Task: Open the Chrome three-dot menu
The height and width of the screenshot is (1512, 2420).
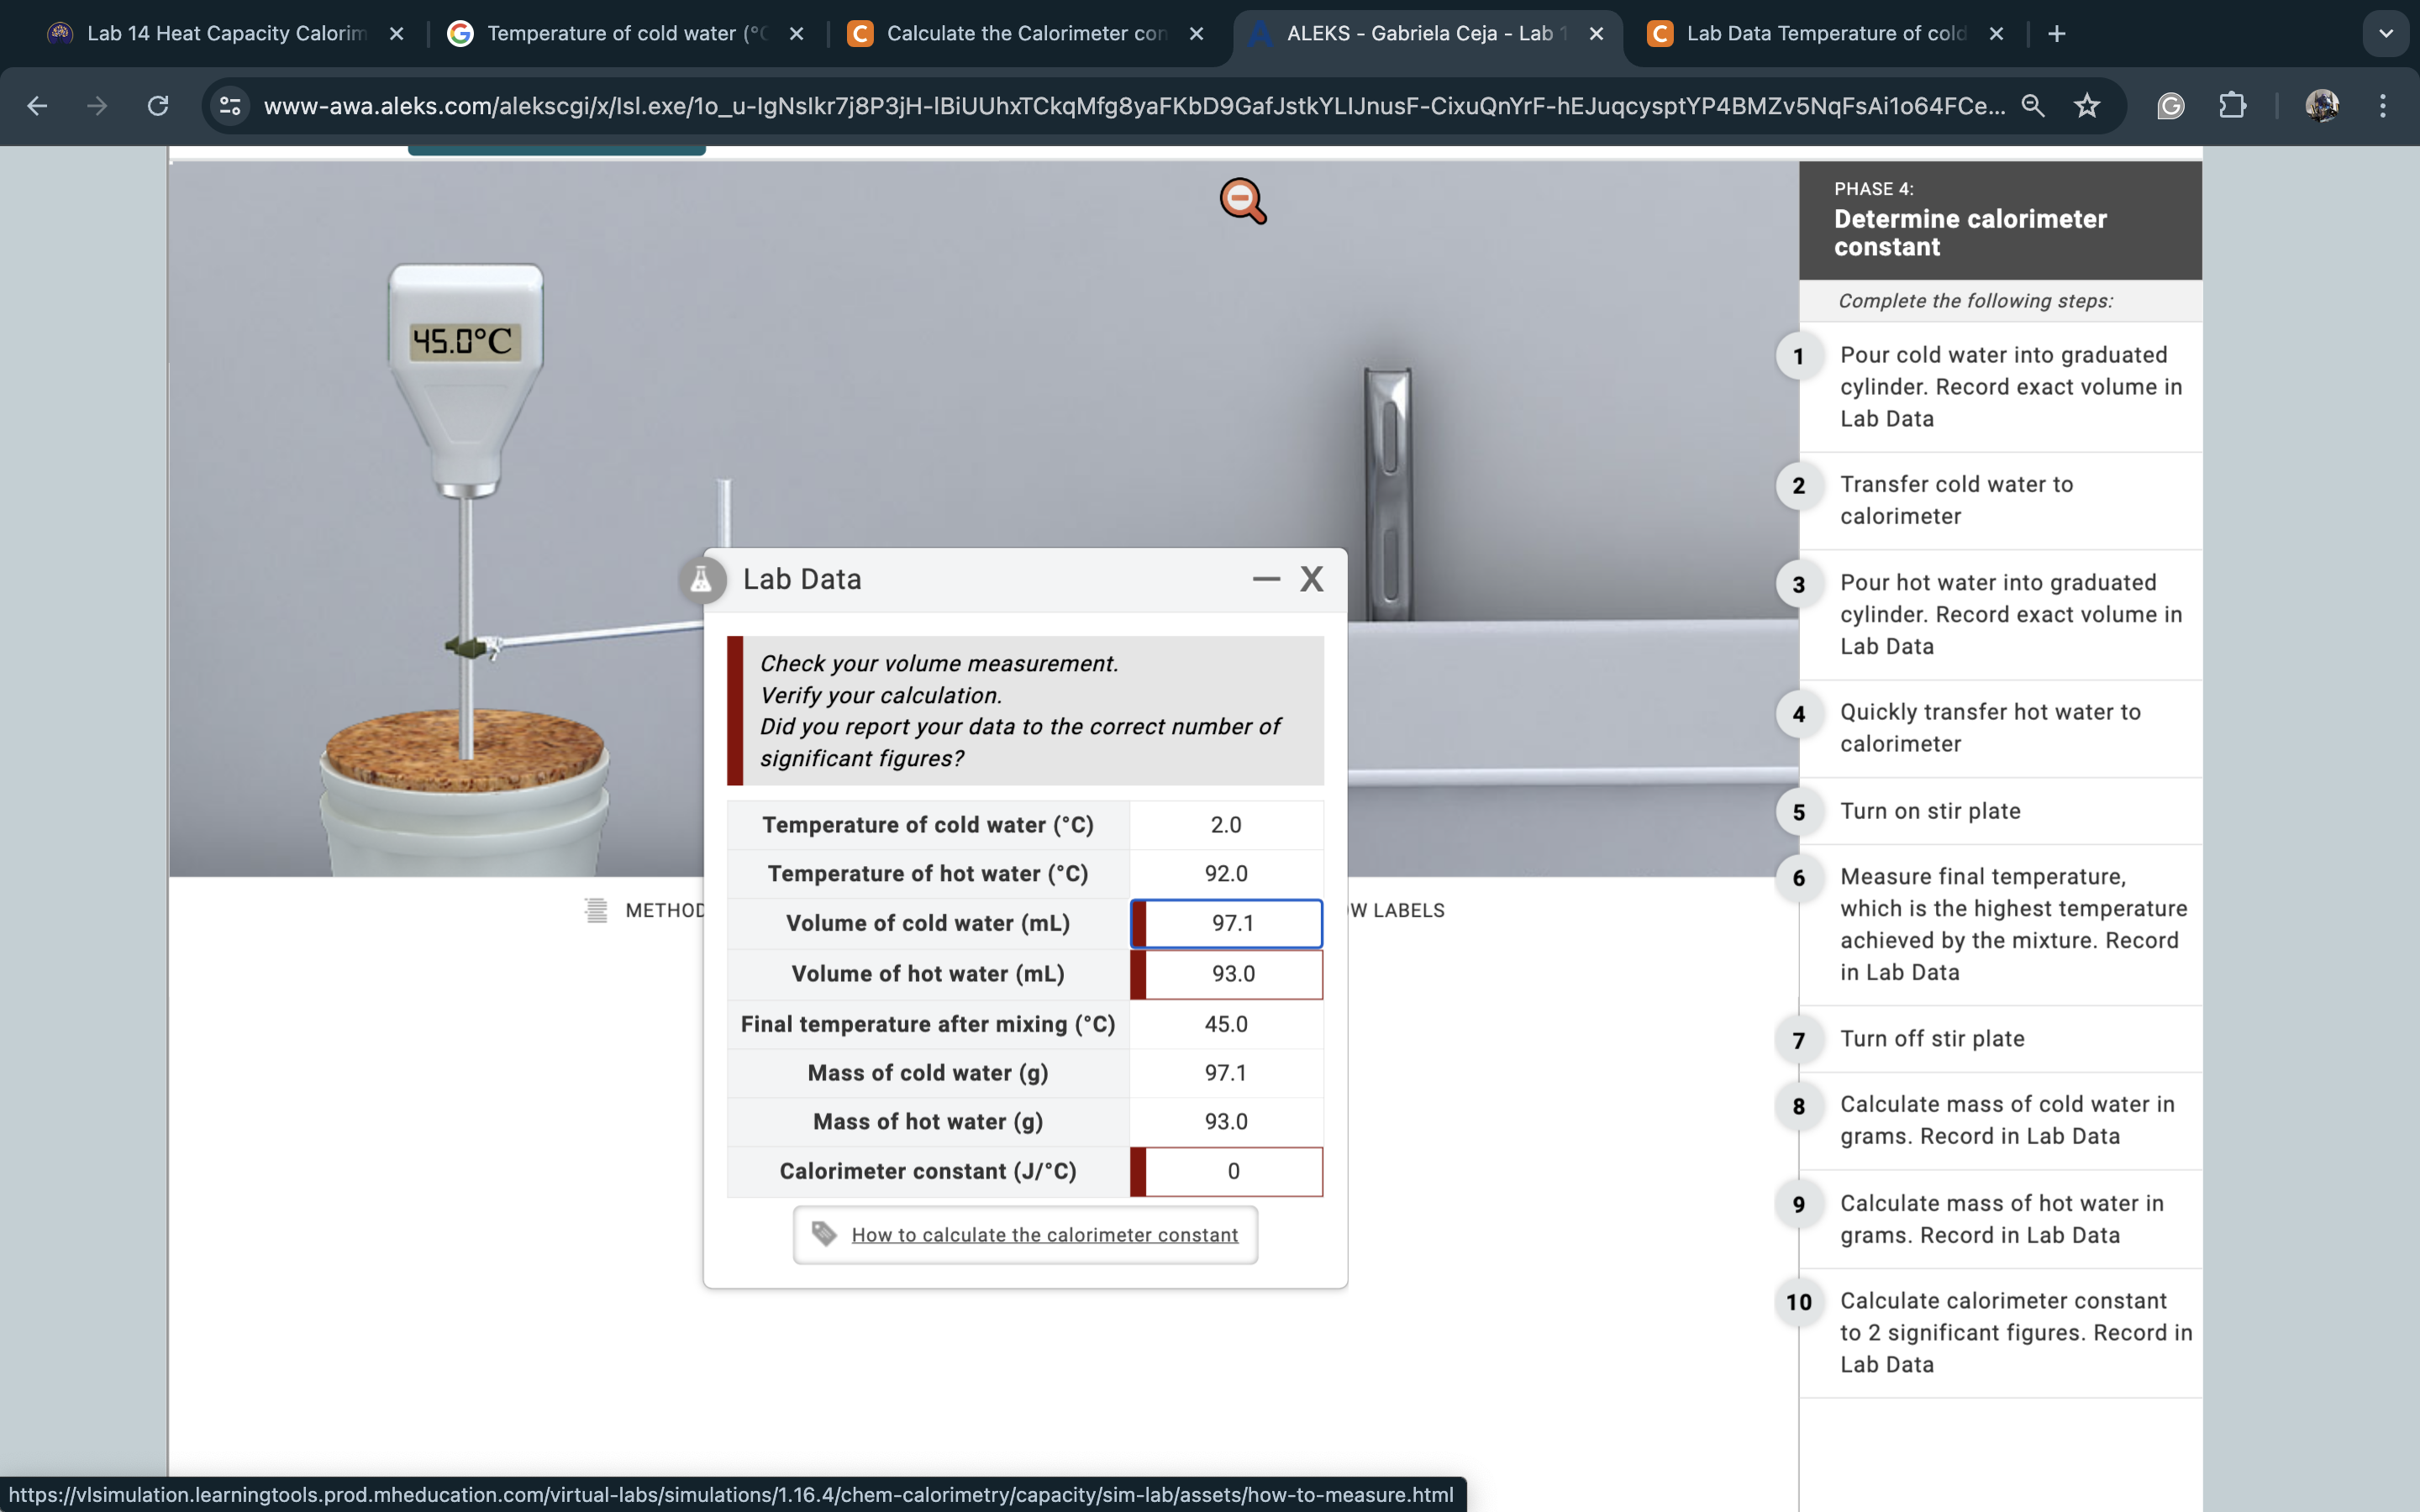Action: pos(2382,106)
